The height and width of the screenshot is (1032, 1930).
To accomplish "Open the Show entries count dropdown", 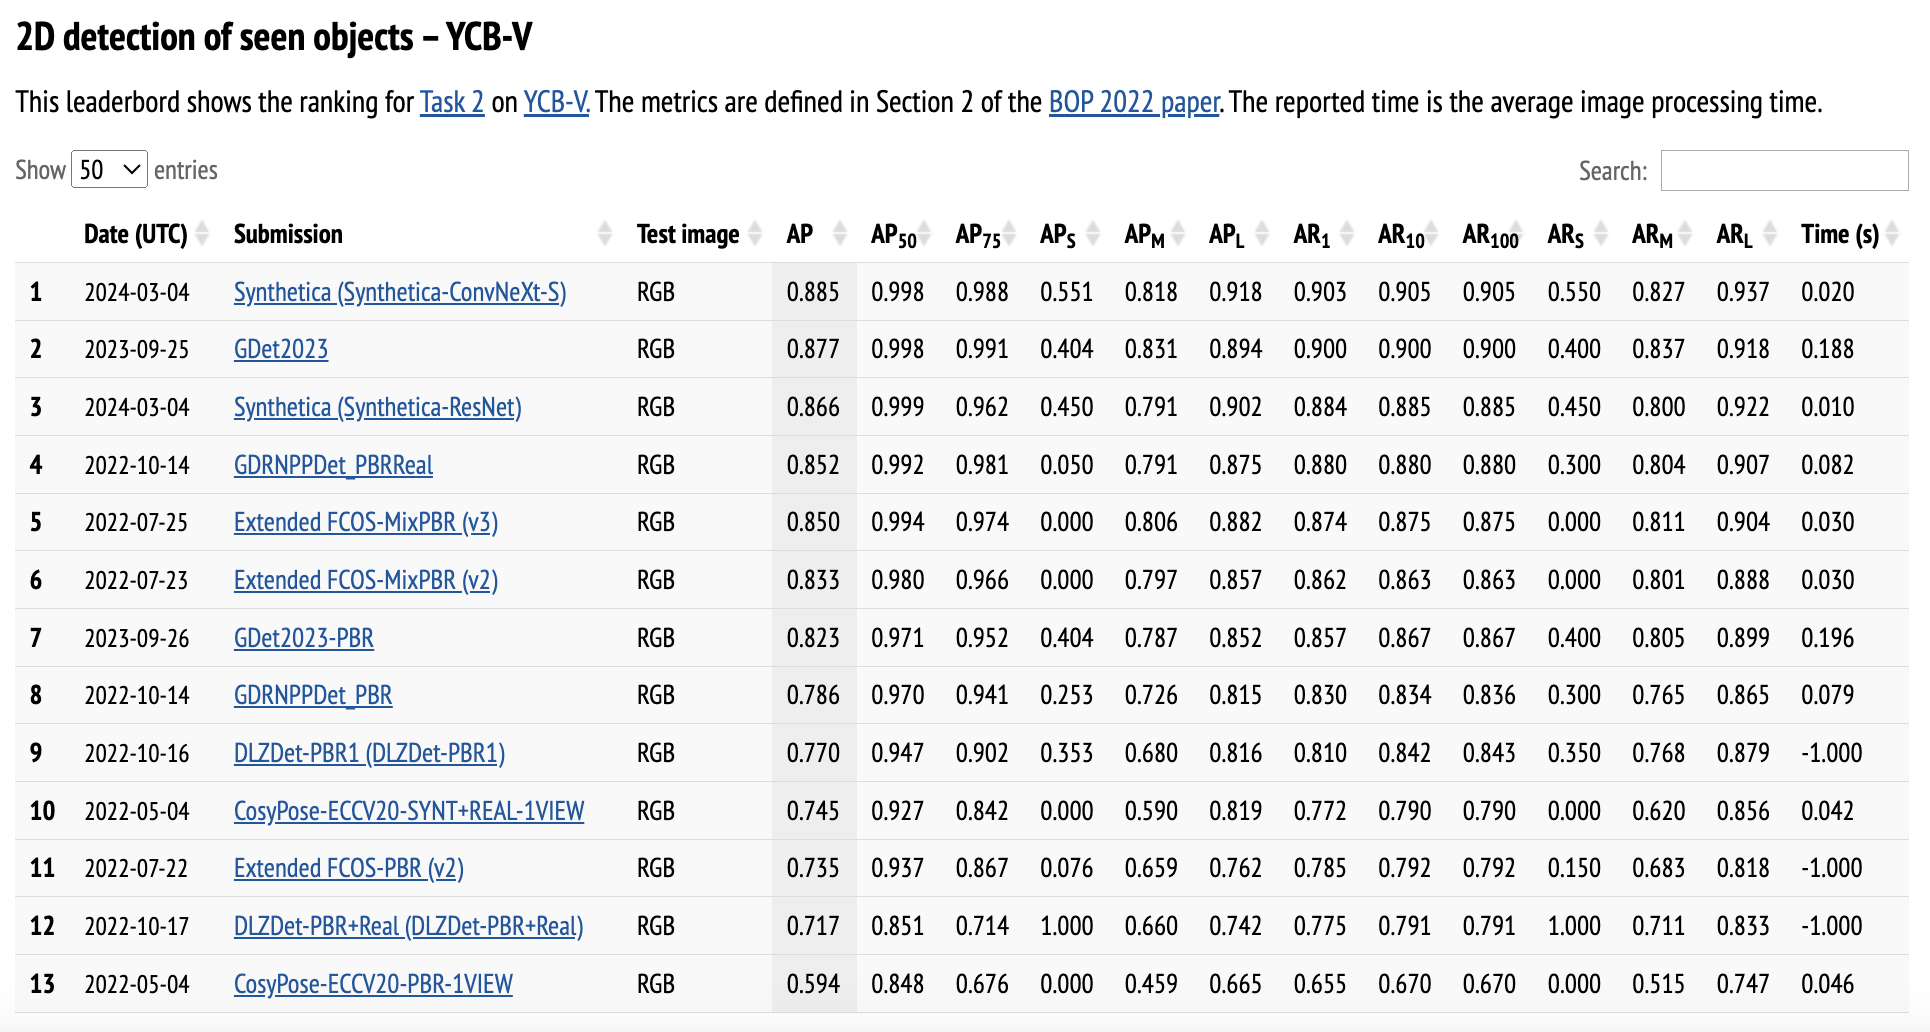I will (109, 170).
